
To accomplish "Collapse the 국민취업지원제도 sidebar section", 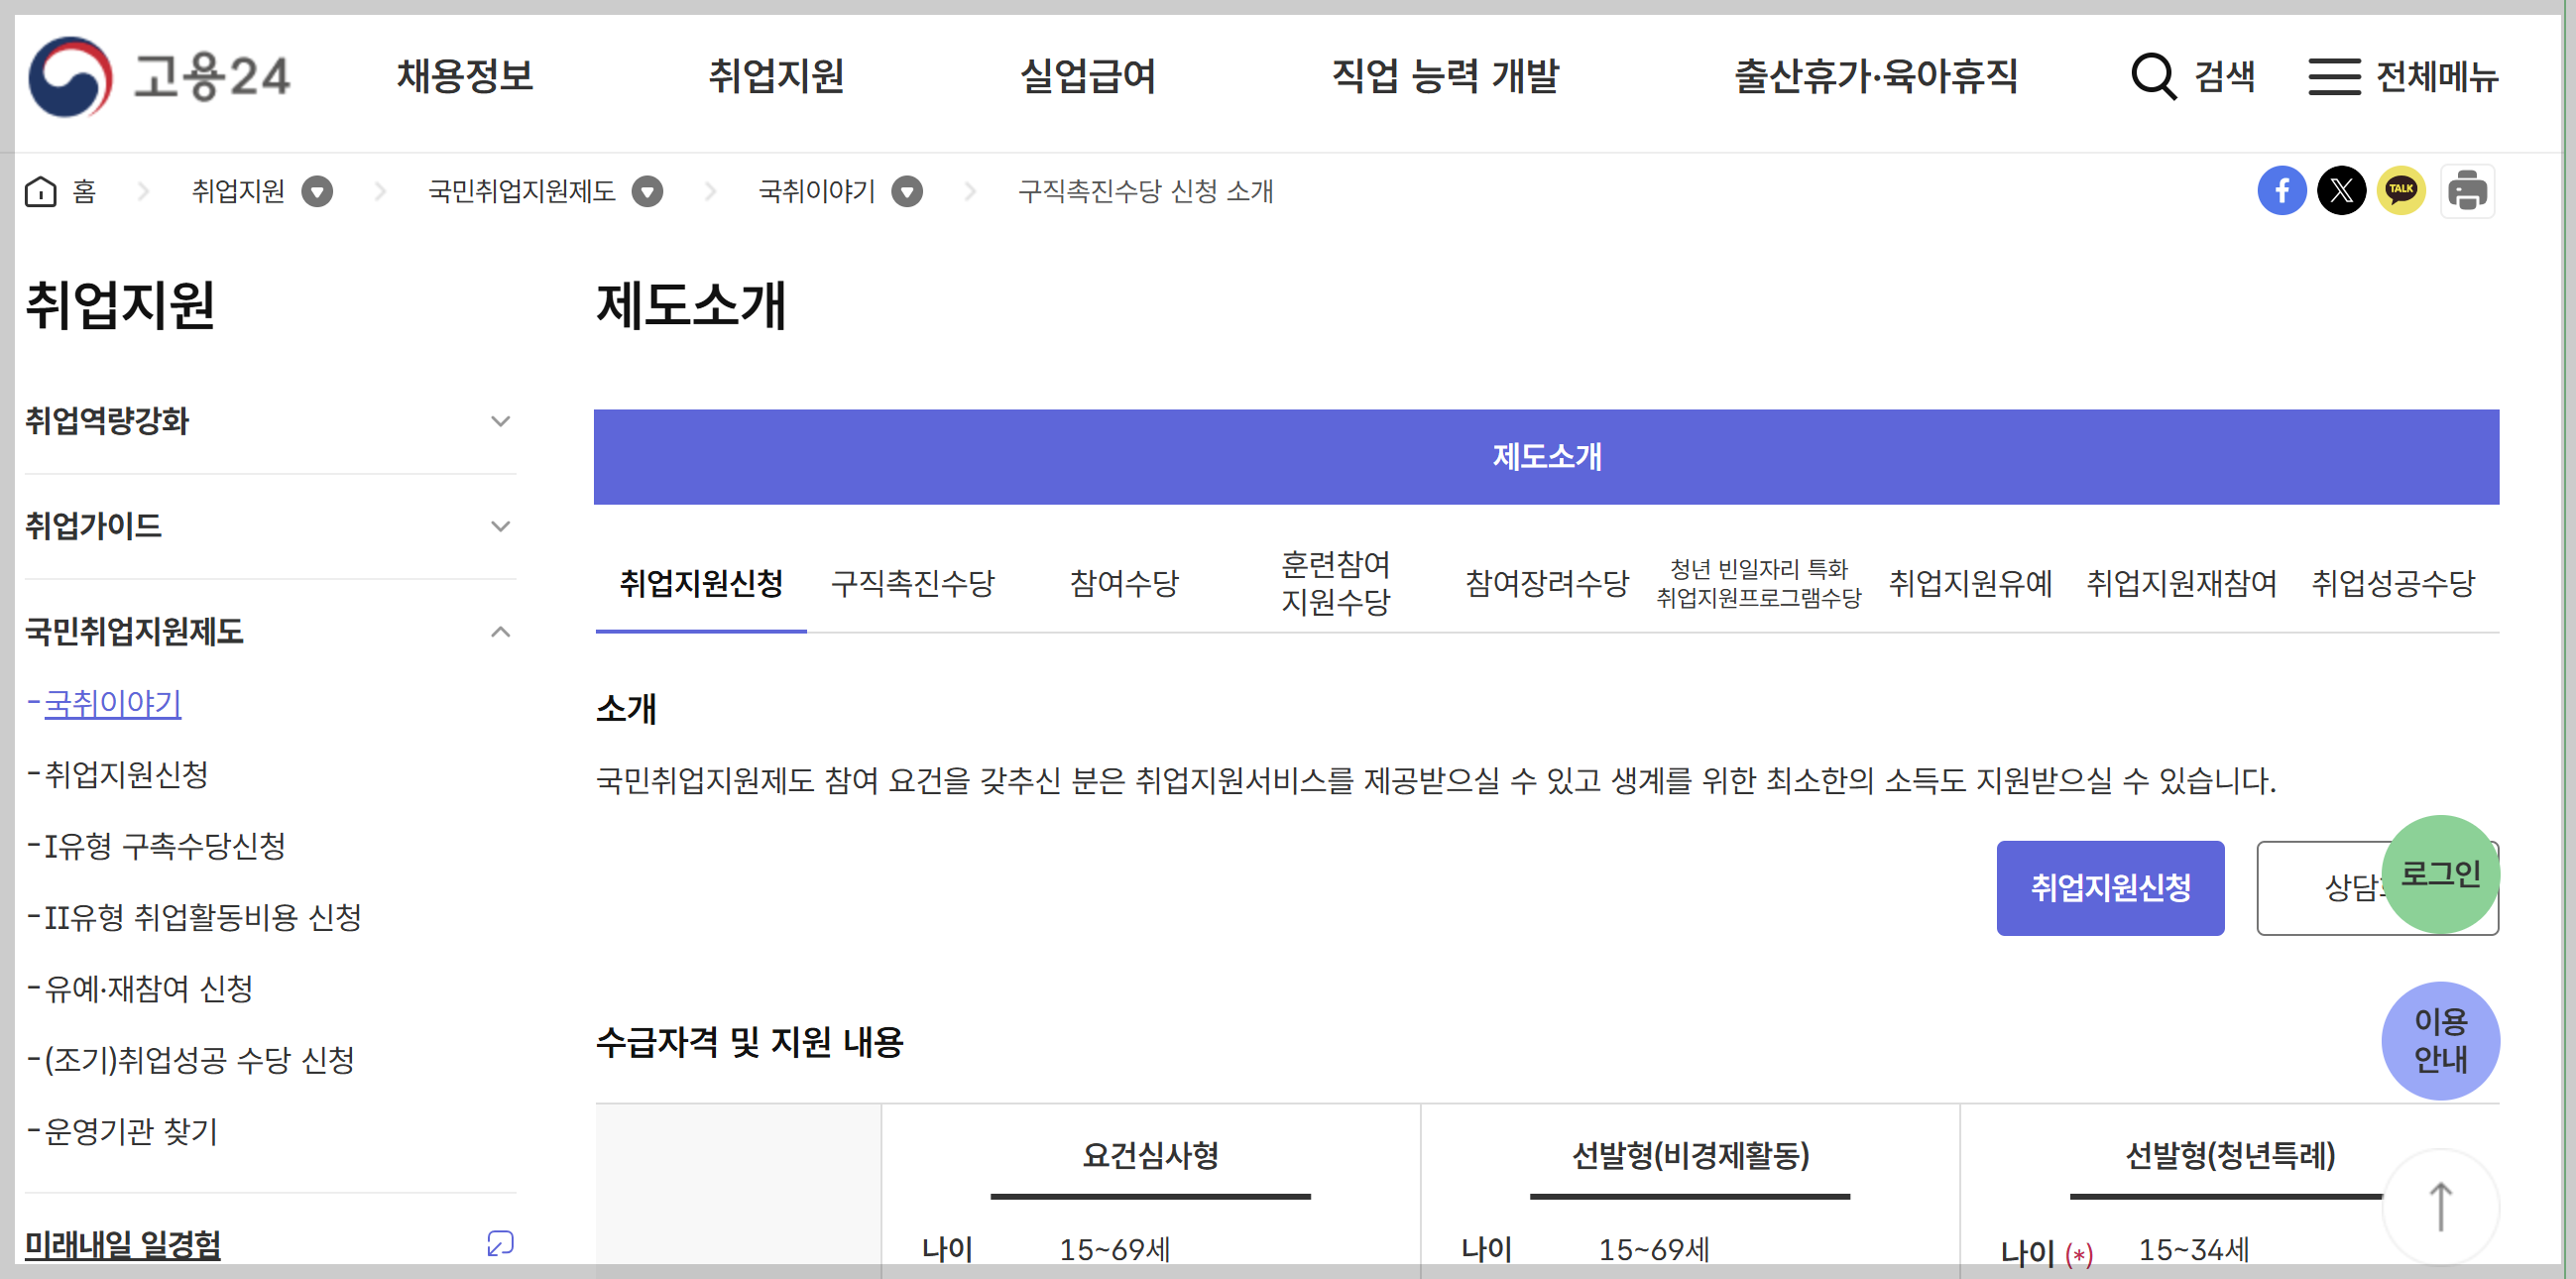I will [500, 631].
